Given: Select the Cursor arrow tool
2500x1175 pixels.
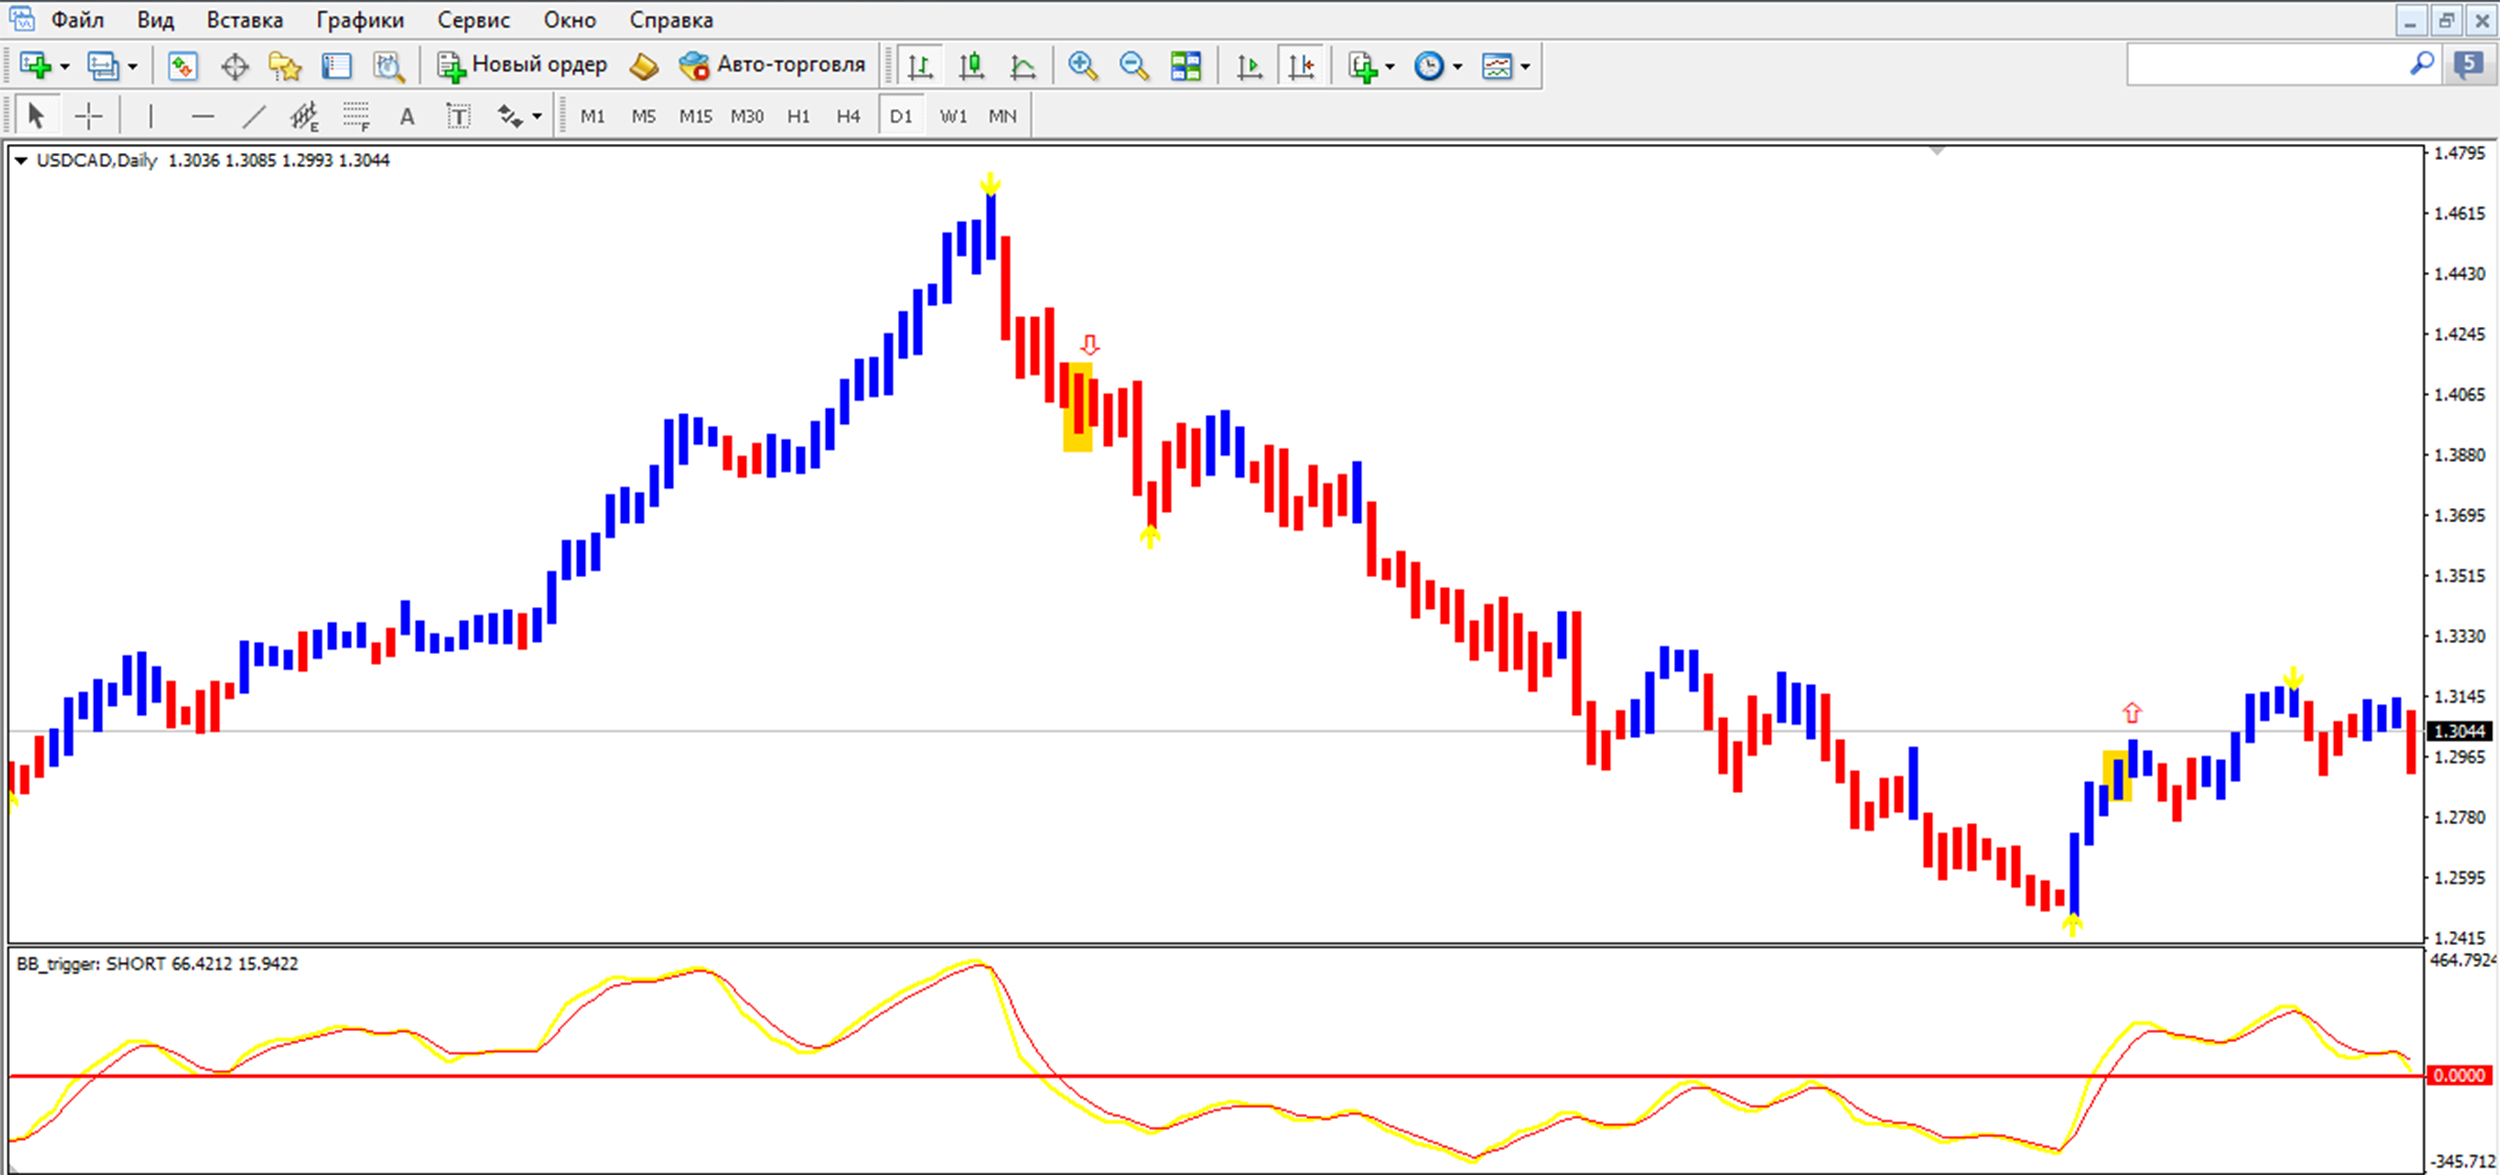Looking at the screenshot, I should [x=36, y=116].
